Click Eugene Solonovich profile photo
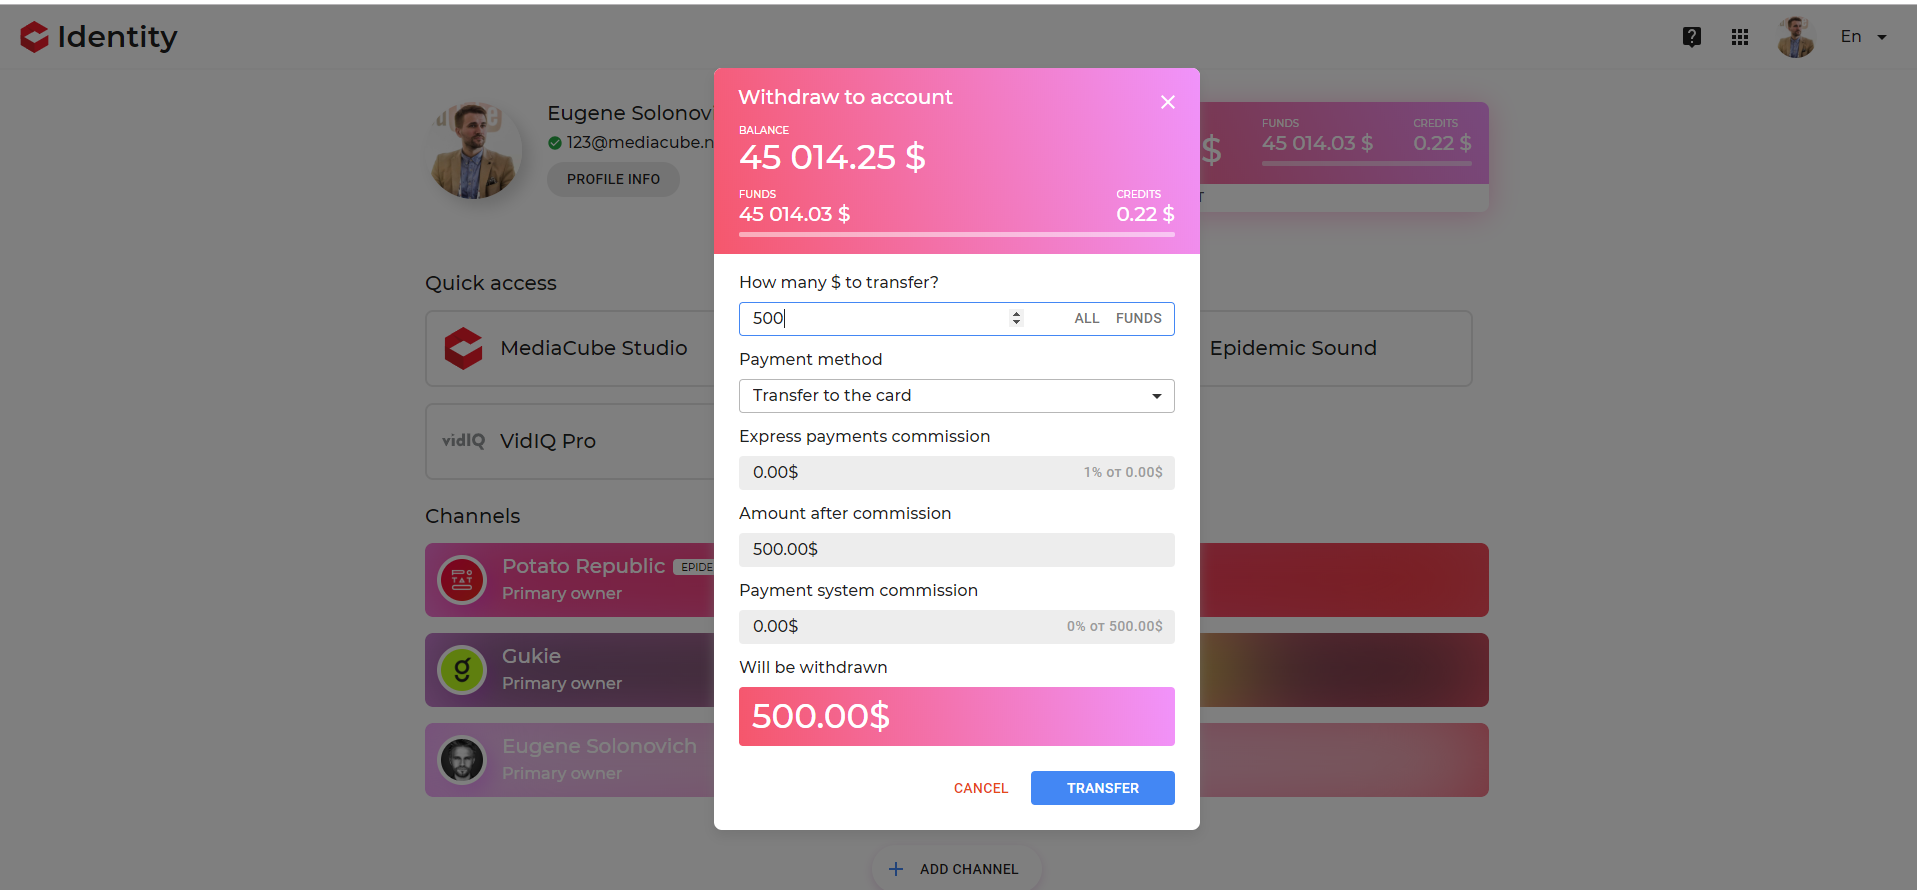1917x890 pixels. [x=474, y=150]
